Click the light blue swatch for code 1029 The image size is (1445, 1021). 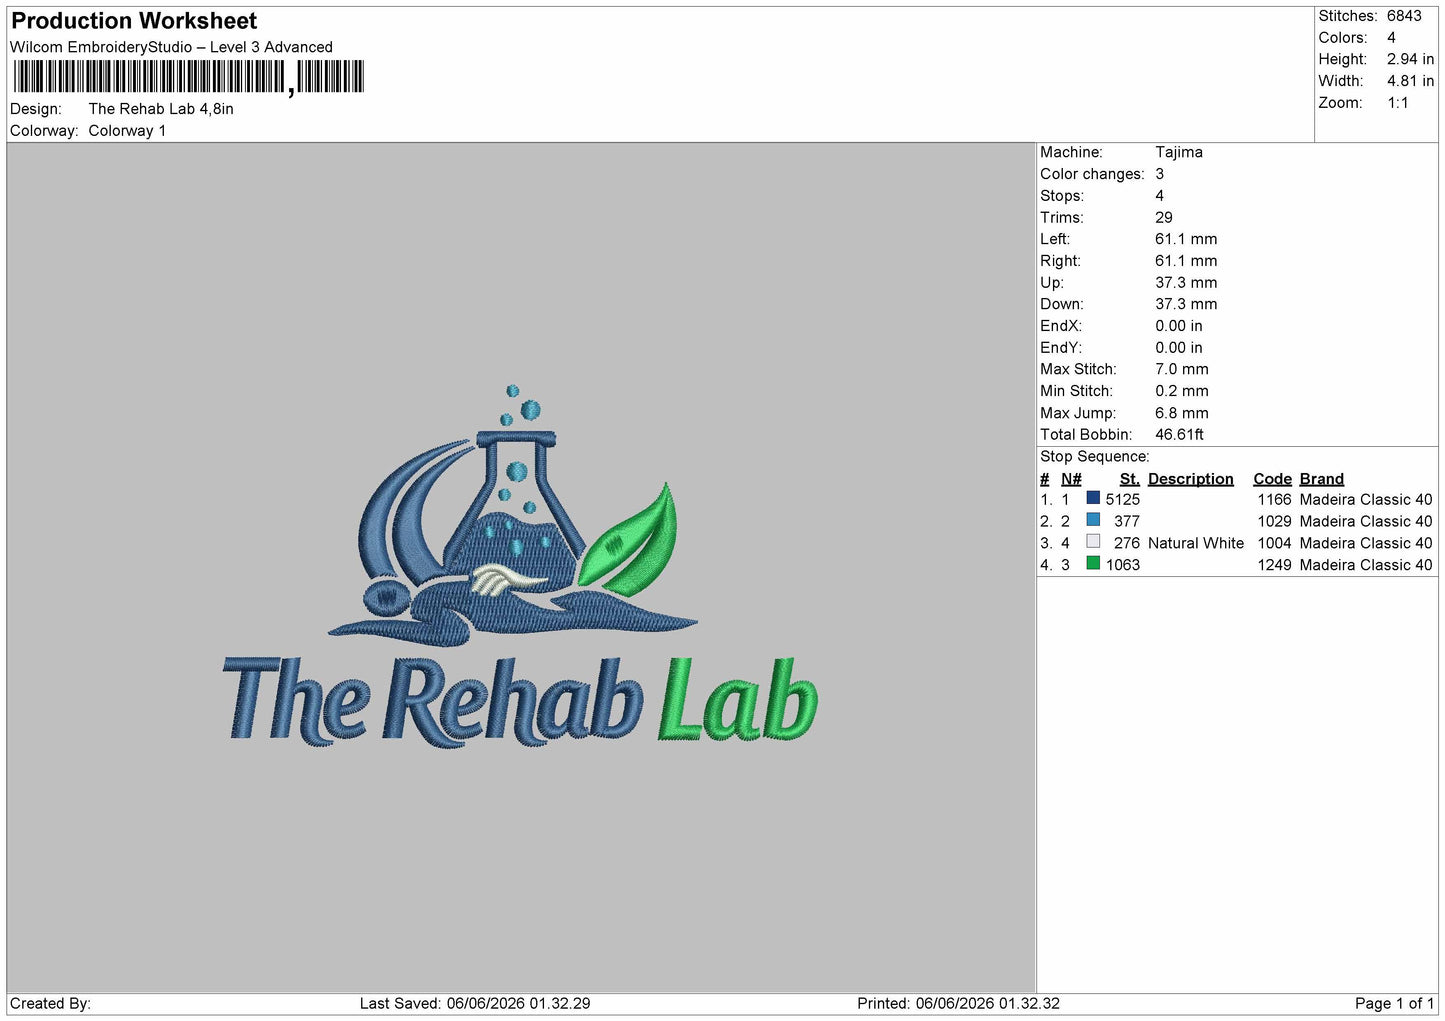click(1093, 520)
